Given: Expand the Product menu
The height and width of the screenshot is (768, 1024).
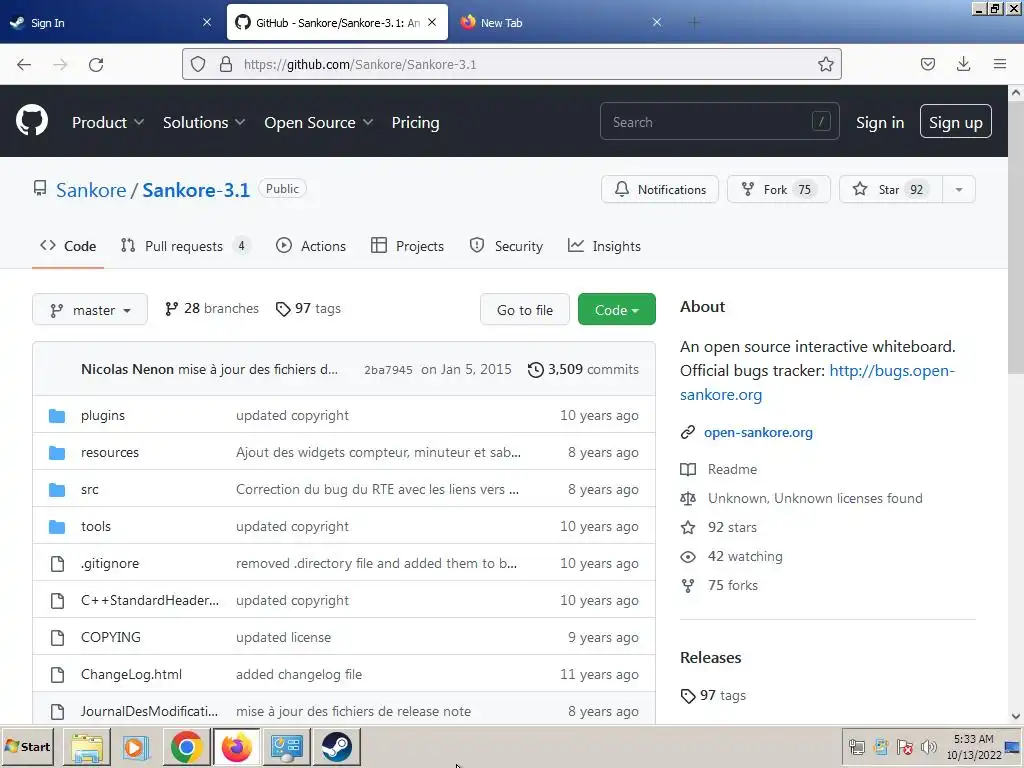Looking at the screenshot, I should [108, 122].
